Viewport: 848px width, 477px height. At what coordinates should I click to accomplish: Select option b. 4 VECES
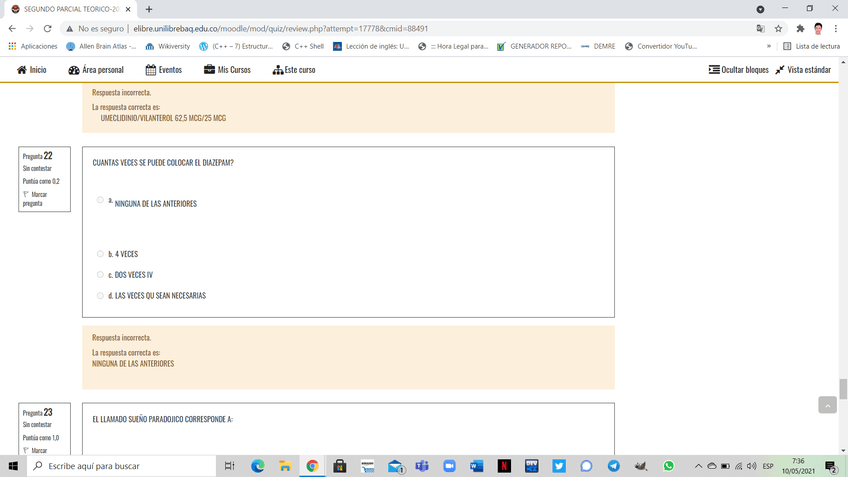click(x=100, y=254)
